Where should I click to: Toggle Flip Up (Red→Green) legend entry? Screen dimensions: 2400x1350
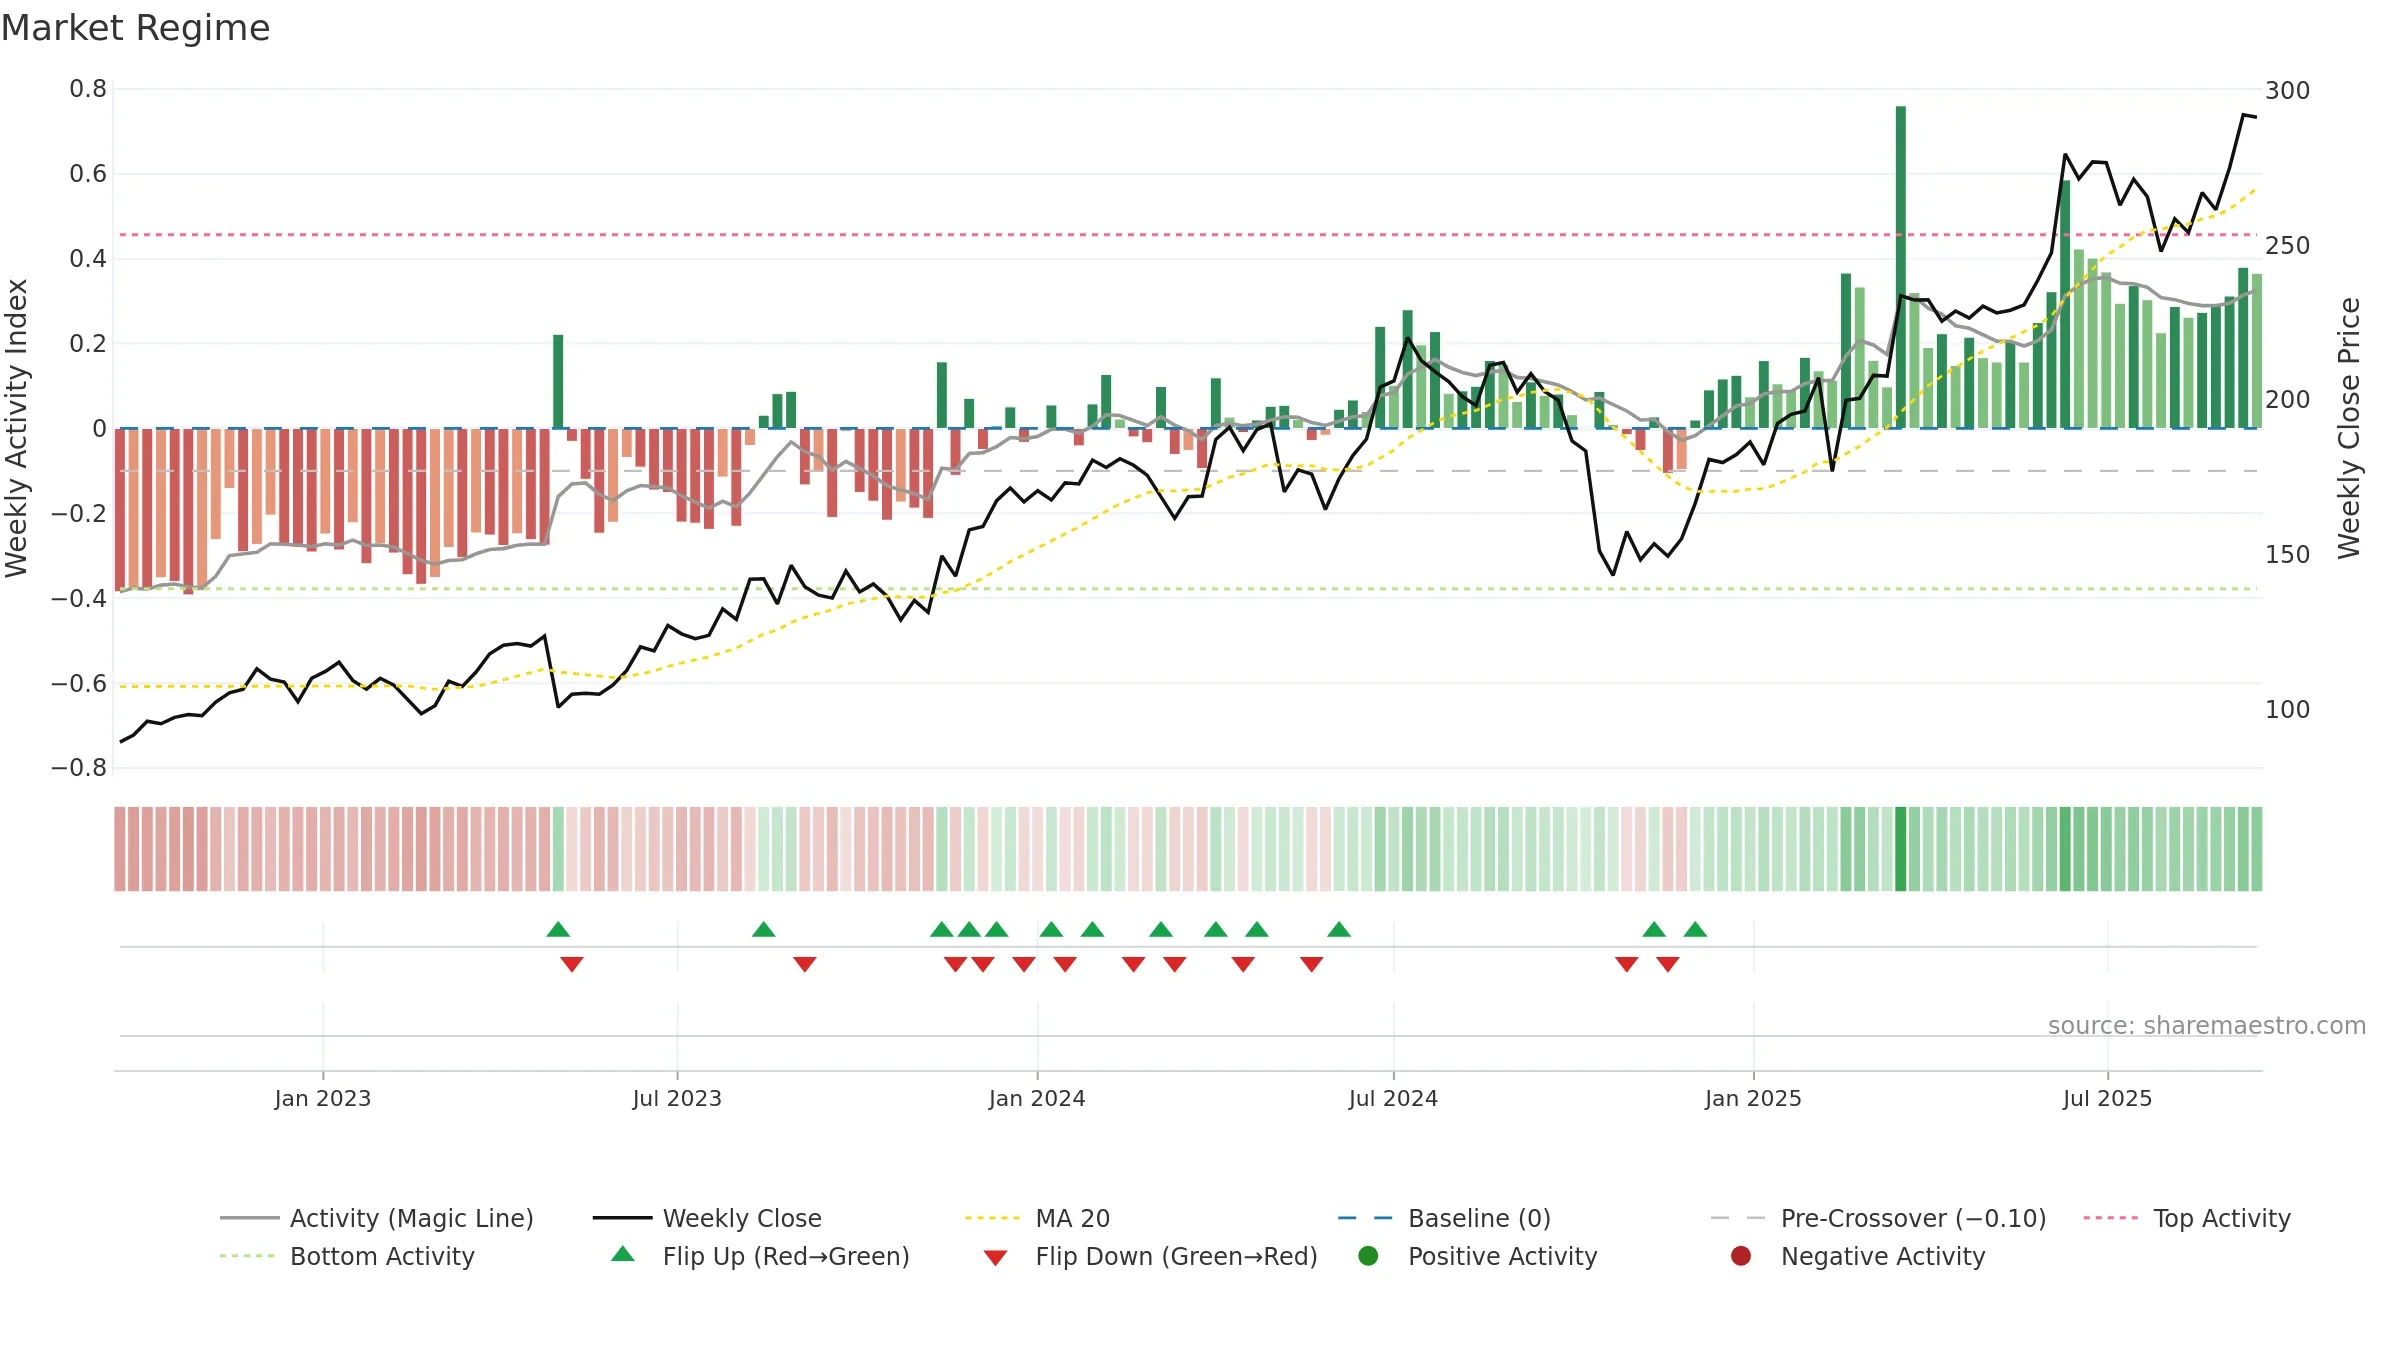coord(760,1256)
